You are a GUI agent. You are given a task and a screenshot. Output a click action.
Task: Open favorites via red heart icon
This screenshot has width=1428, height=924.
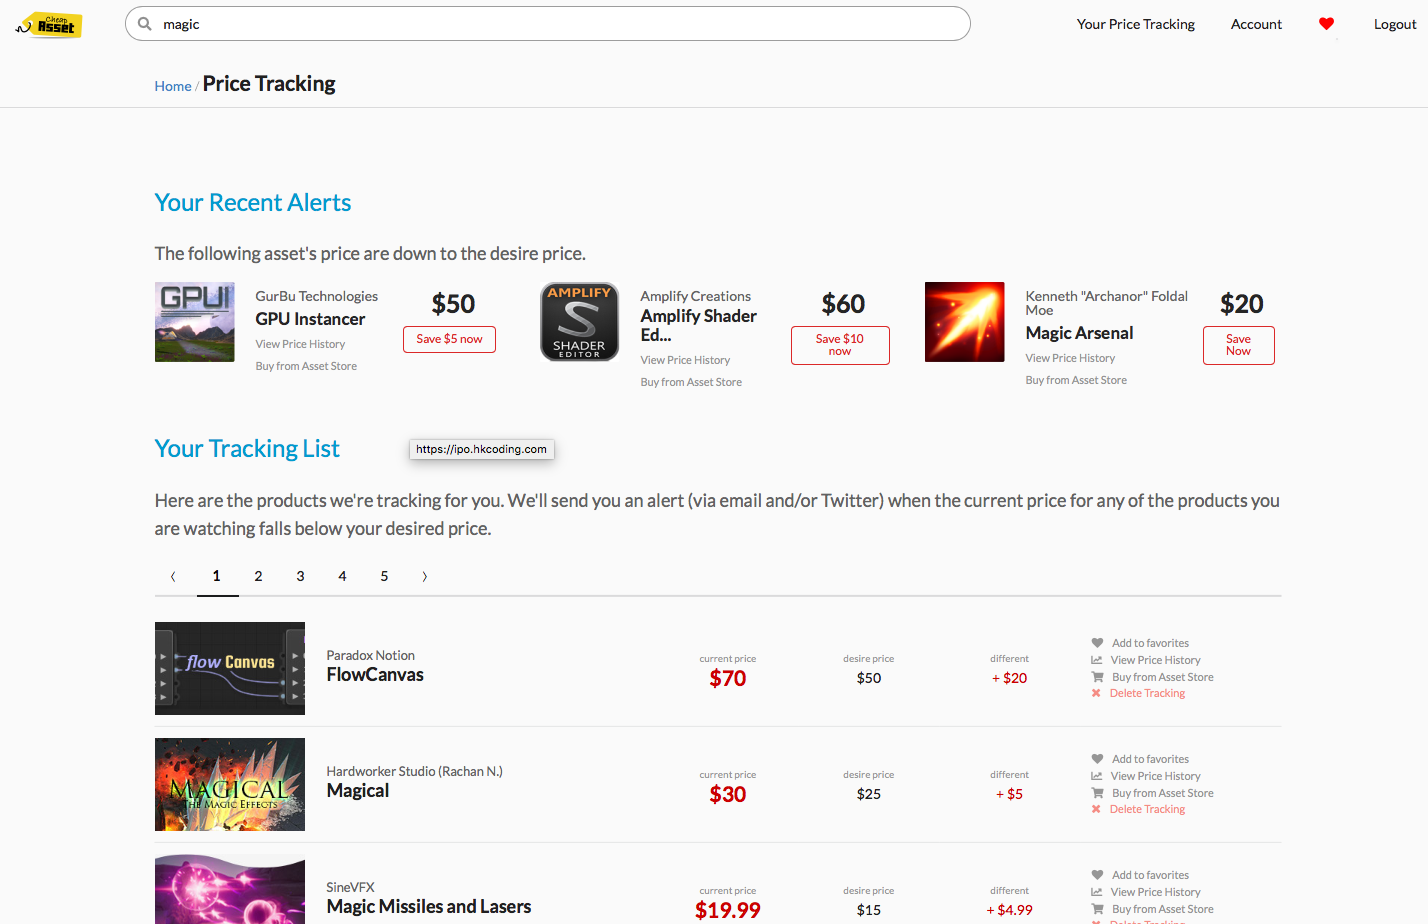[1326, 24]
